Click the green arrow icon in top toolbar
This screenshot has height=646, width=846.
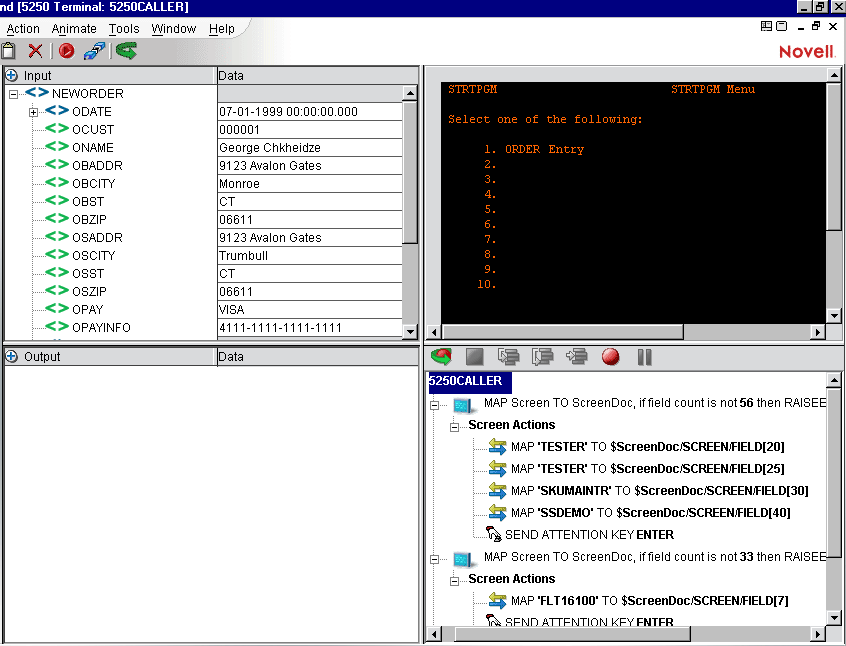[125, 51]
